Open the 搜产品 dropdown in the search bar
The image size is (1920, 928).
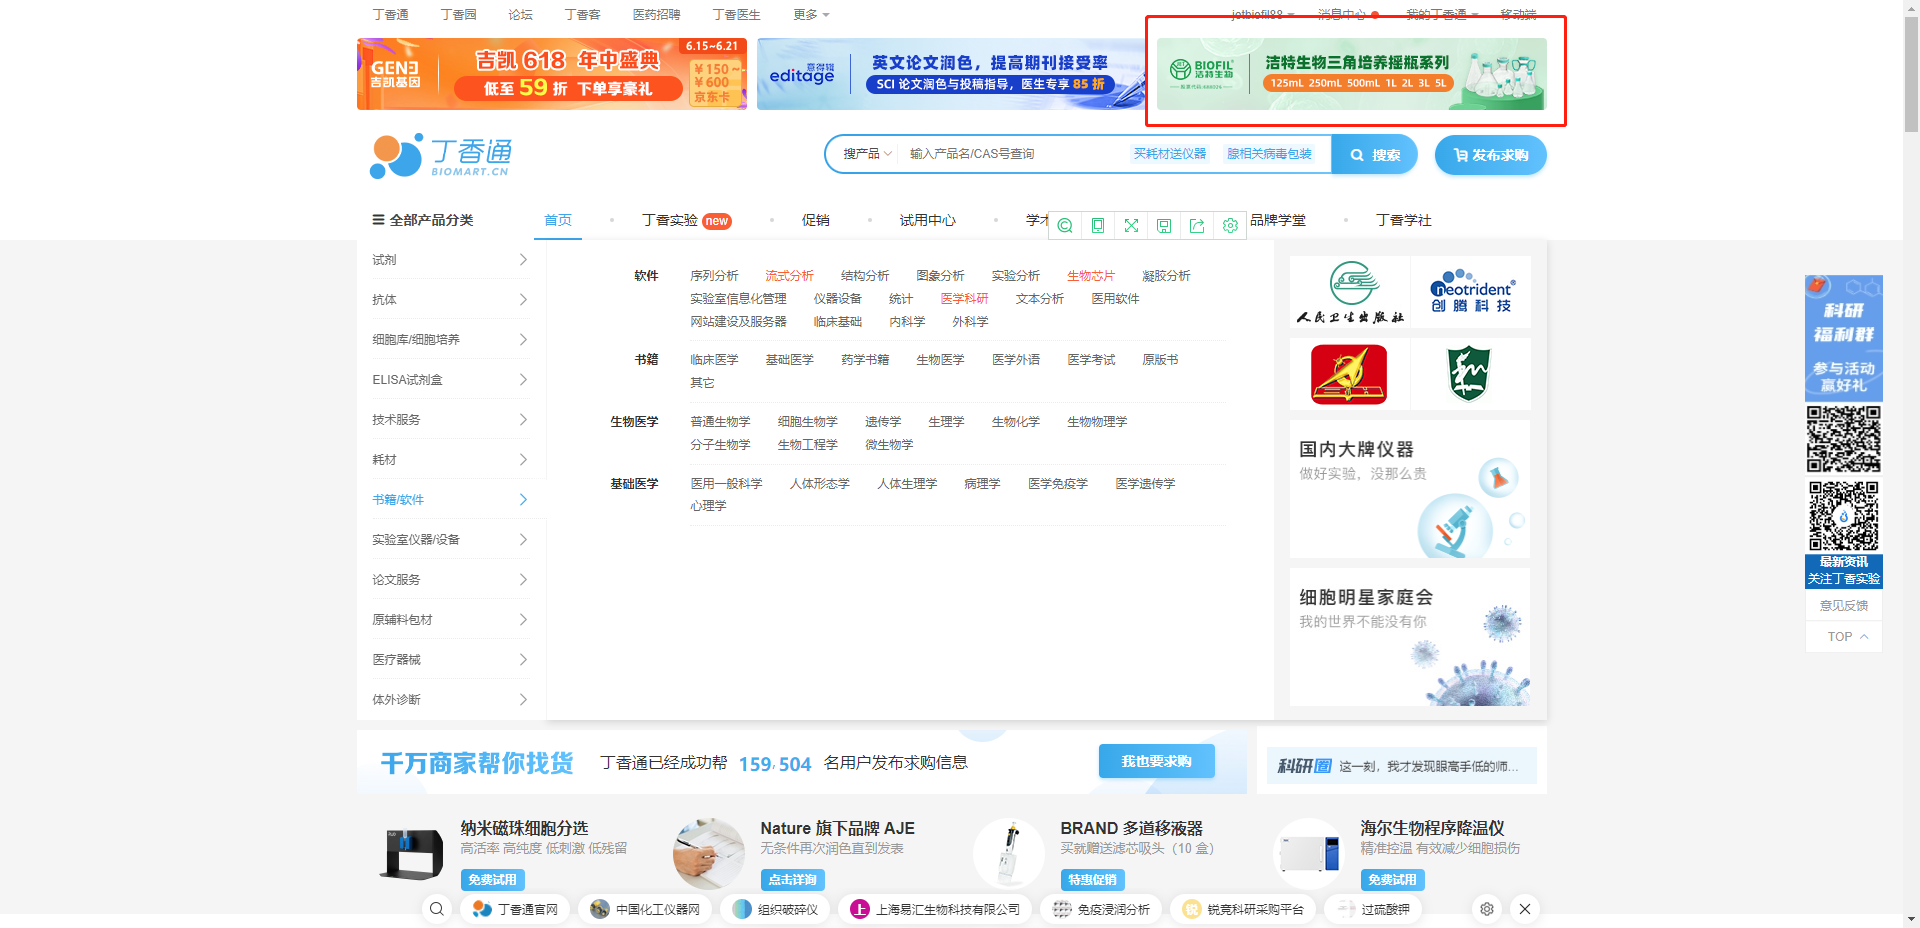click(x=864, y=153)
